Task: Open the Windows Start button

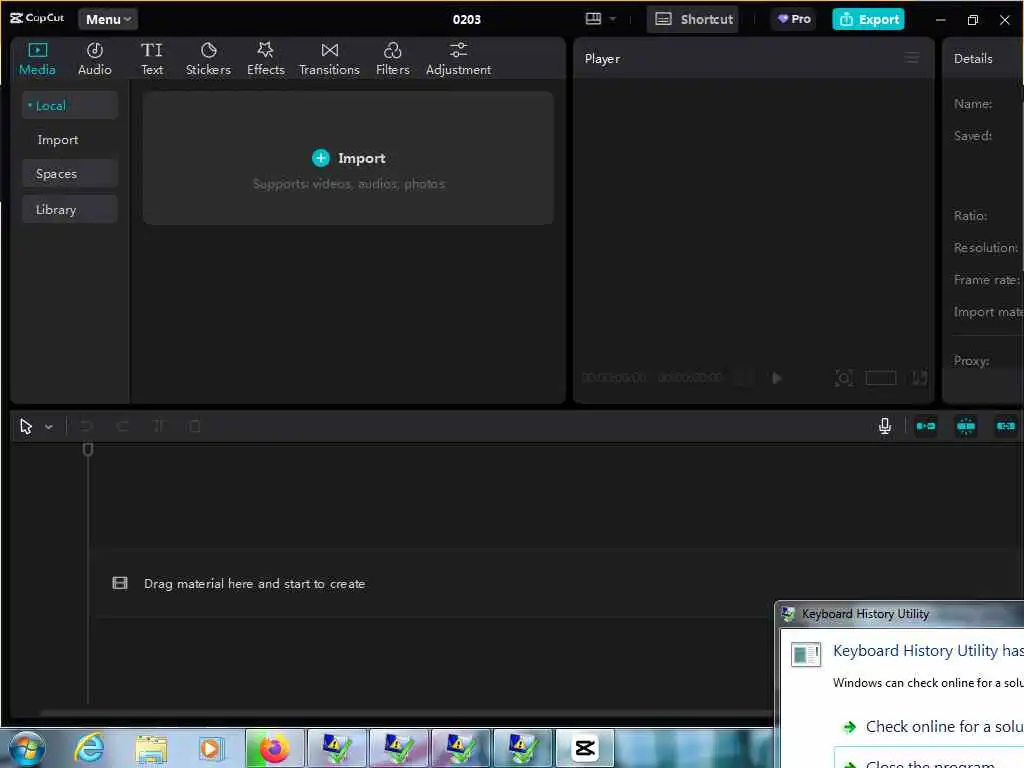Action: coord(26,748)
